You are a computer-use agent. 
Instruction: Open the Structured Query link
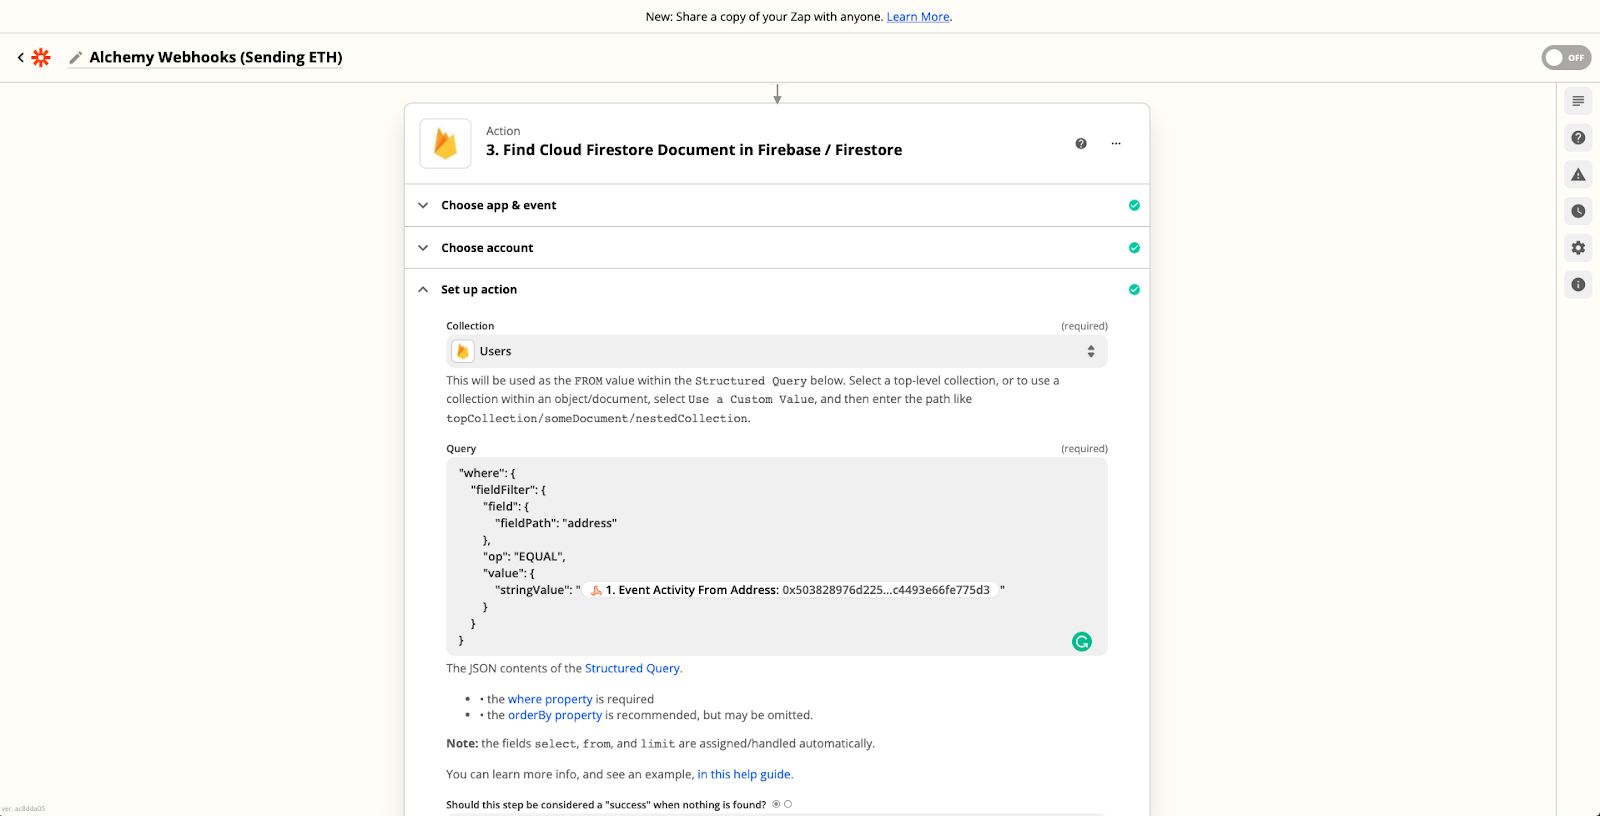coord(632,669)
